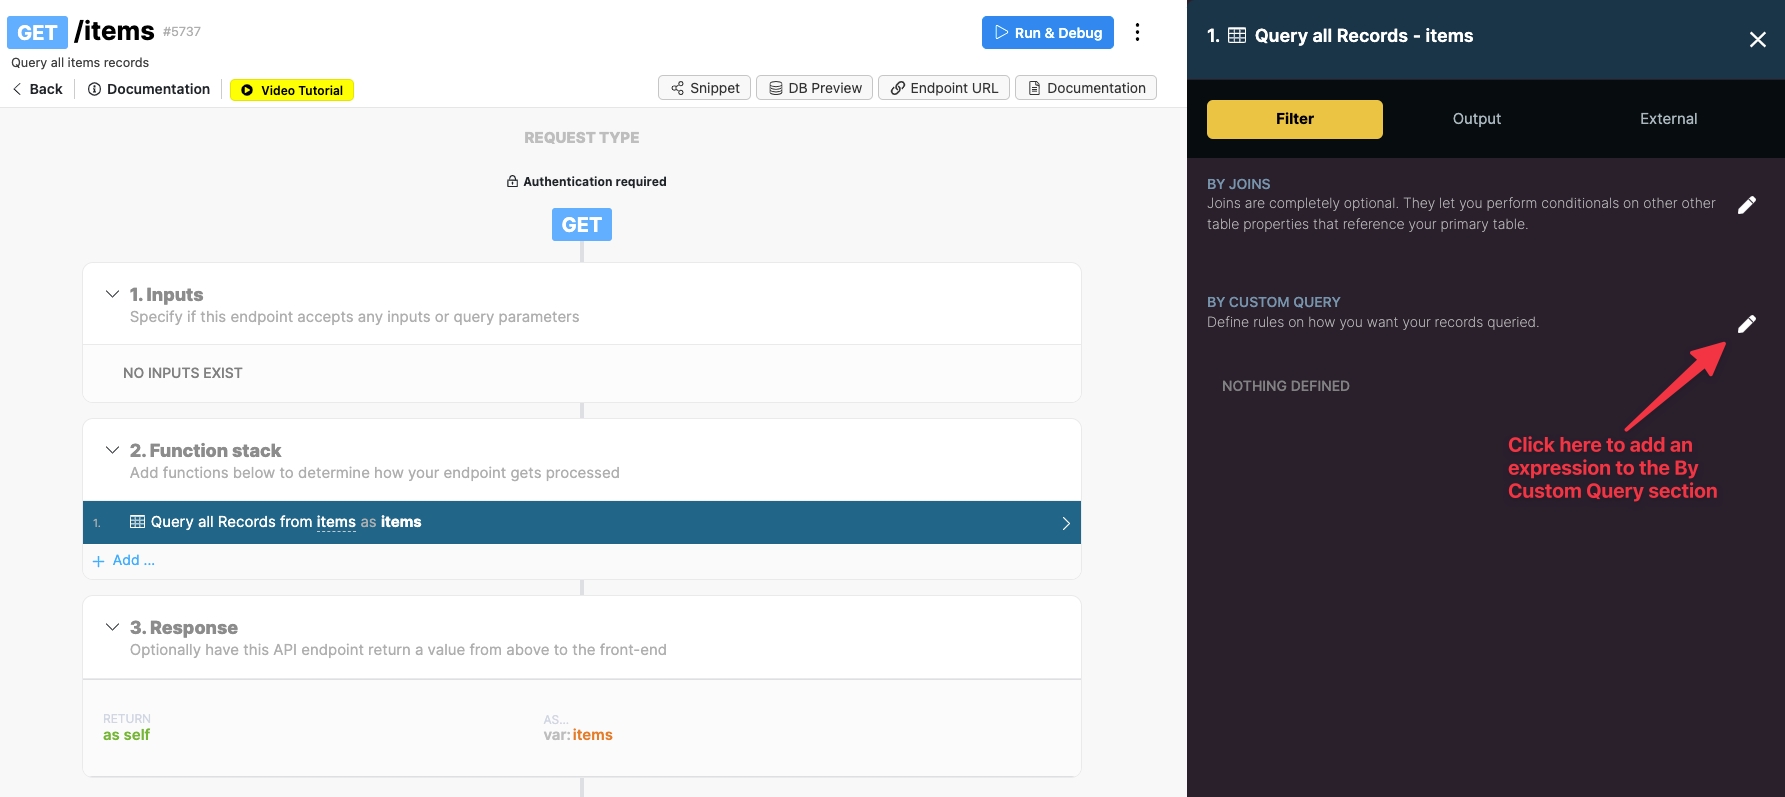
Task: Expand the Query all Records row chevron
Action: pyautogui.click(x=1066, y=523)
